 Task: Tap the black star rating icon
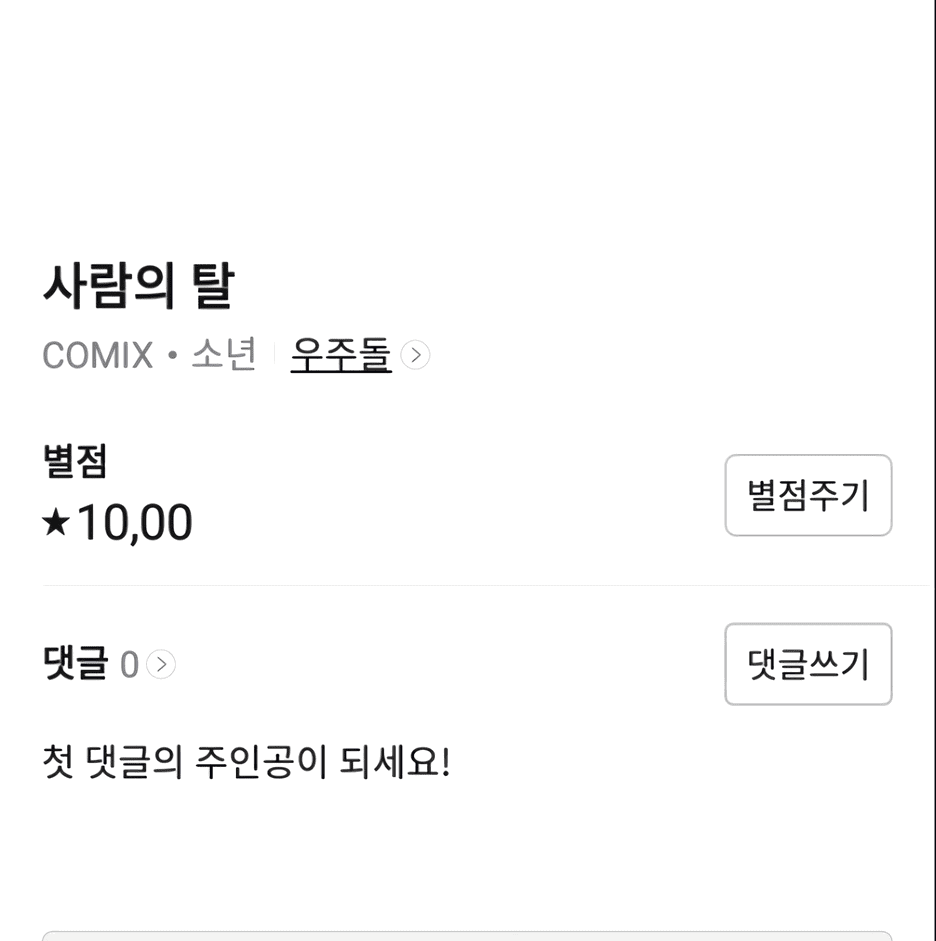56,522
